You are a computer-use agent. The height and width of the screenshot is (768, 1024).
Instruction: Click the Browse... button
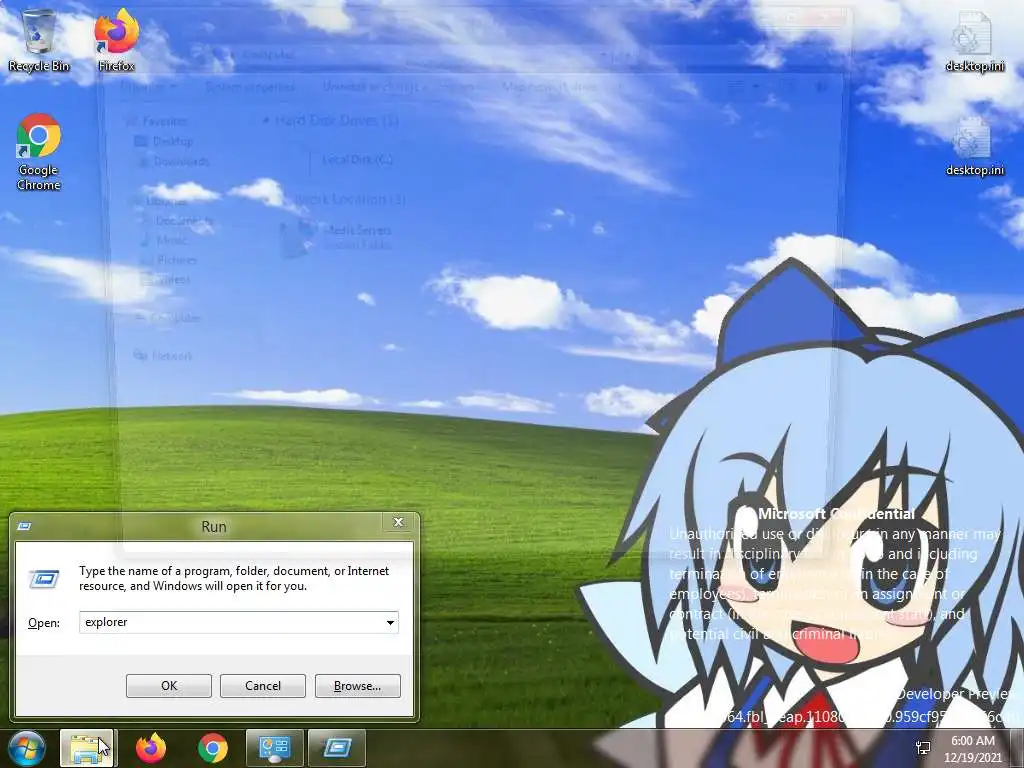357,686
